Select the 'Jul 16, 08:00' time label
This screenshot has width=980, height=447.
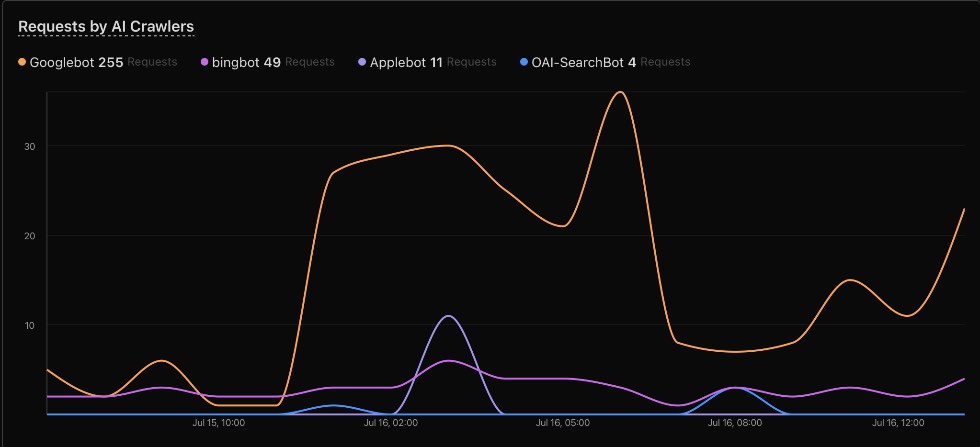point(734,423)
